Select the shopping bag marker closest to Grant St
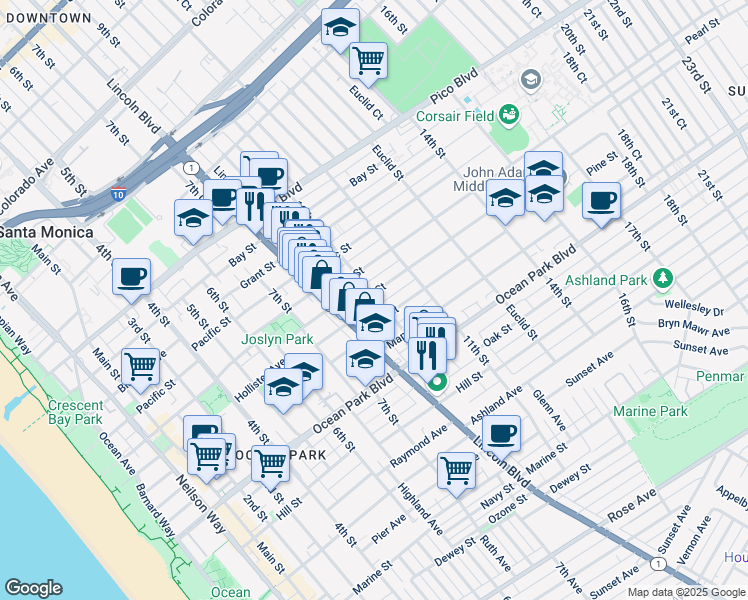This screenshot has height=600, width=748. point(321,275)
